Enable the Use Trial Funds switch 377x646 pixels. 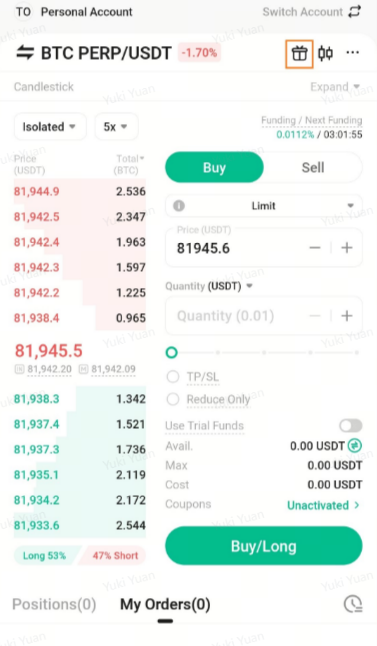coord(351,426)
